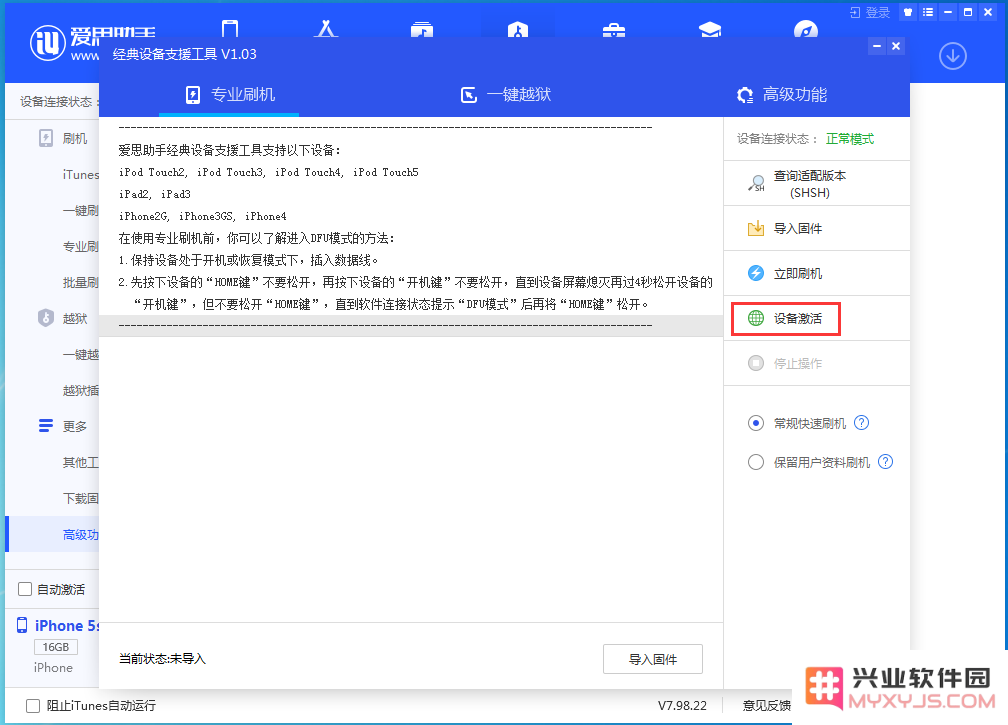Click the shirt skin icon in title bar

(x=908, y=12)
